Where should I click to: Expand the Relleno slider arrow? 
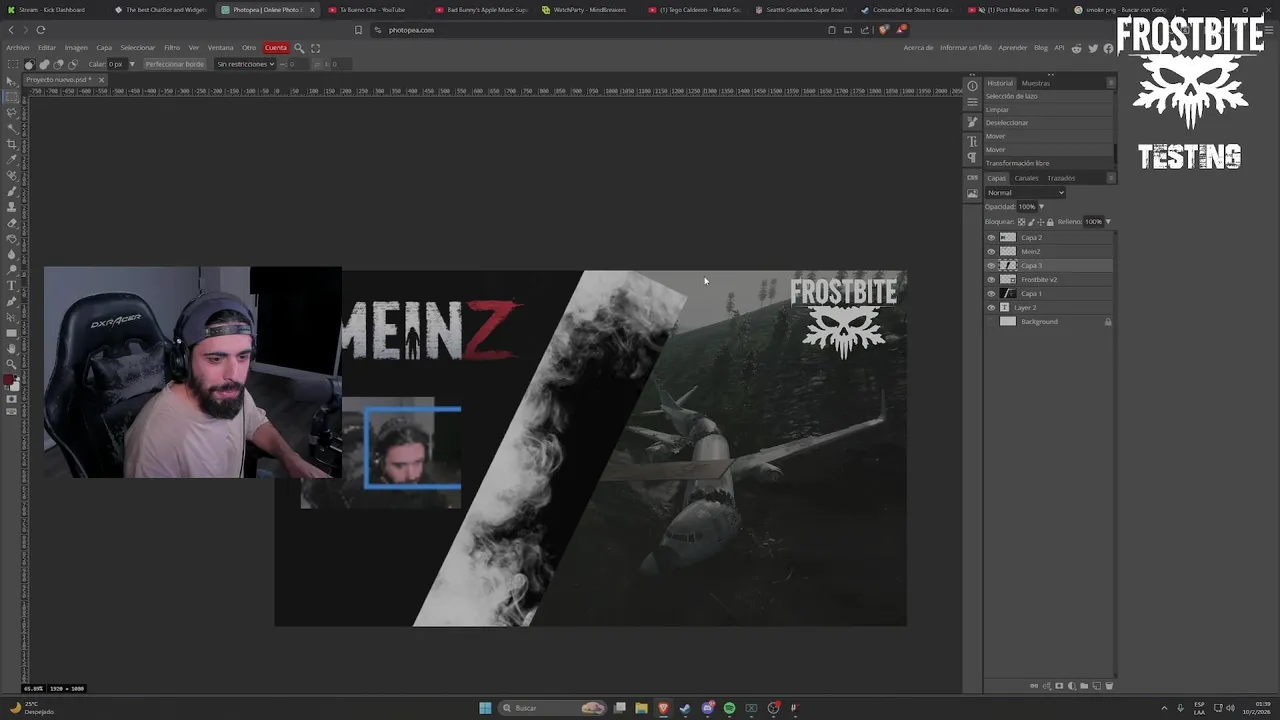(1108, 222)
